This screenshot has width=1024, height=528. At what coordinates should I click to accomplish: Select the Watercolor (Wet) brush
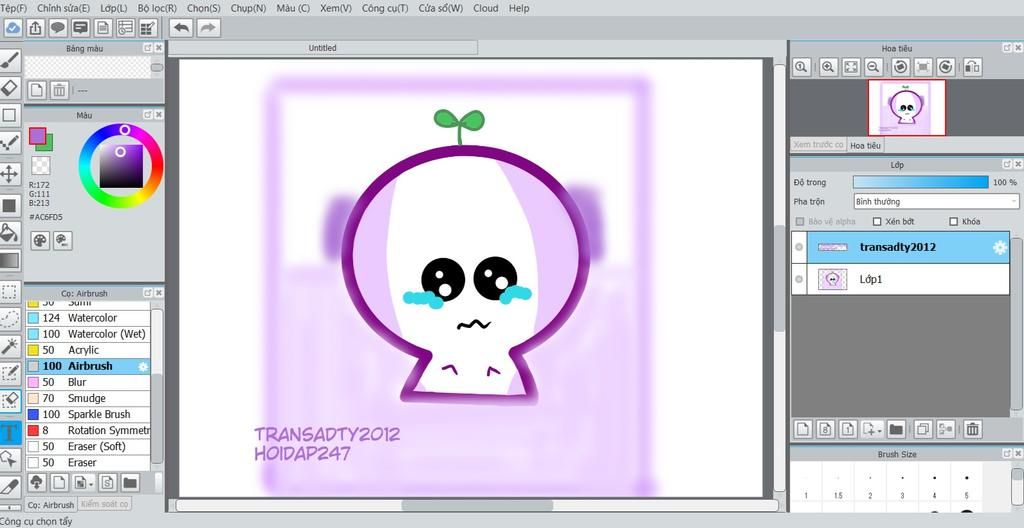coord(88,334)
